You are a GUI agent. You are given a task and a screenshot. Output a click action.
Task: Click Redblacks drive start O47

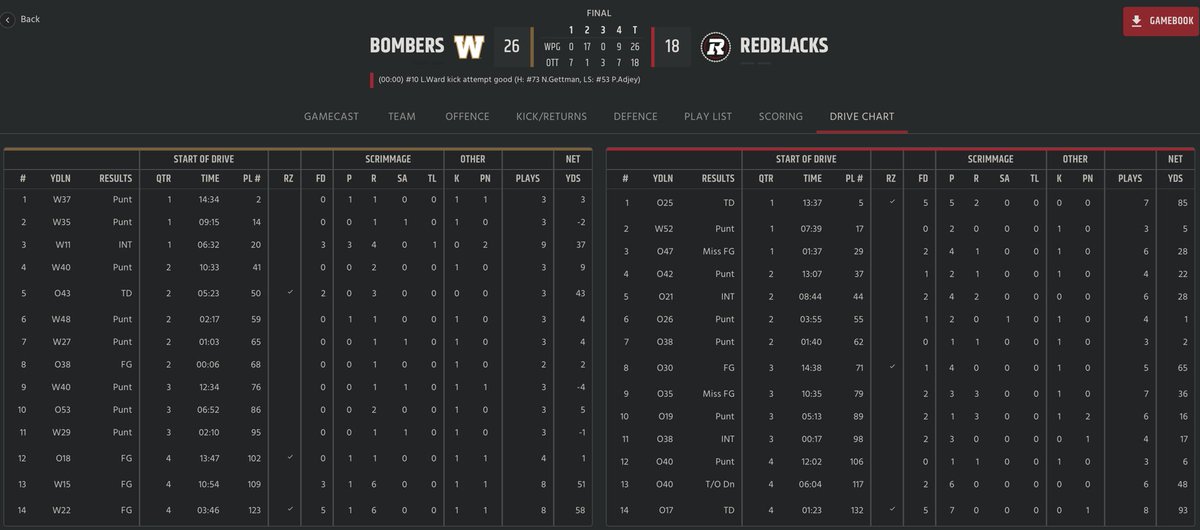click(x=663, y=252)
